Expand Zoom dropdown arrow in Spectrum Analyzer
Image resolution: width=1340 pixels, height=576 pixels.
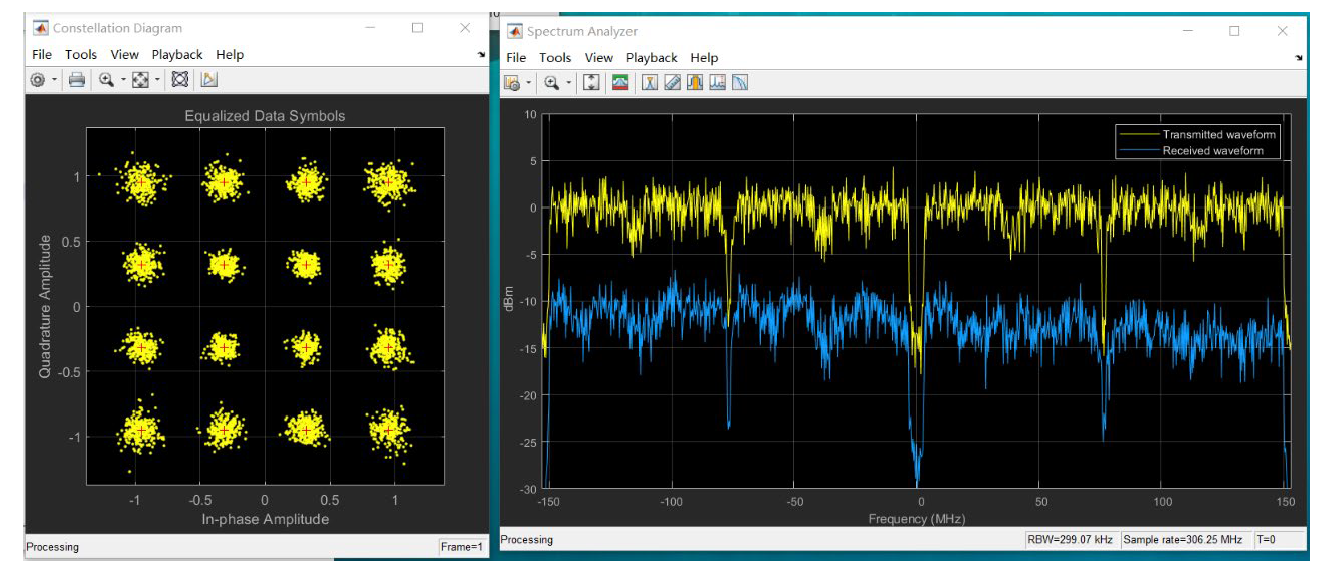point(568,83)
